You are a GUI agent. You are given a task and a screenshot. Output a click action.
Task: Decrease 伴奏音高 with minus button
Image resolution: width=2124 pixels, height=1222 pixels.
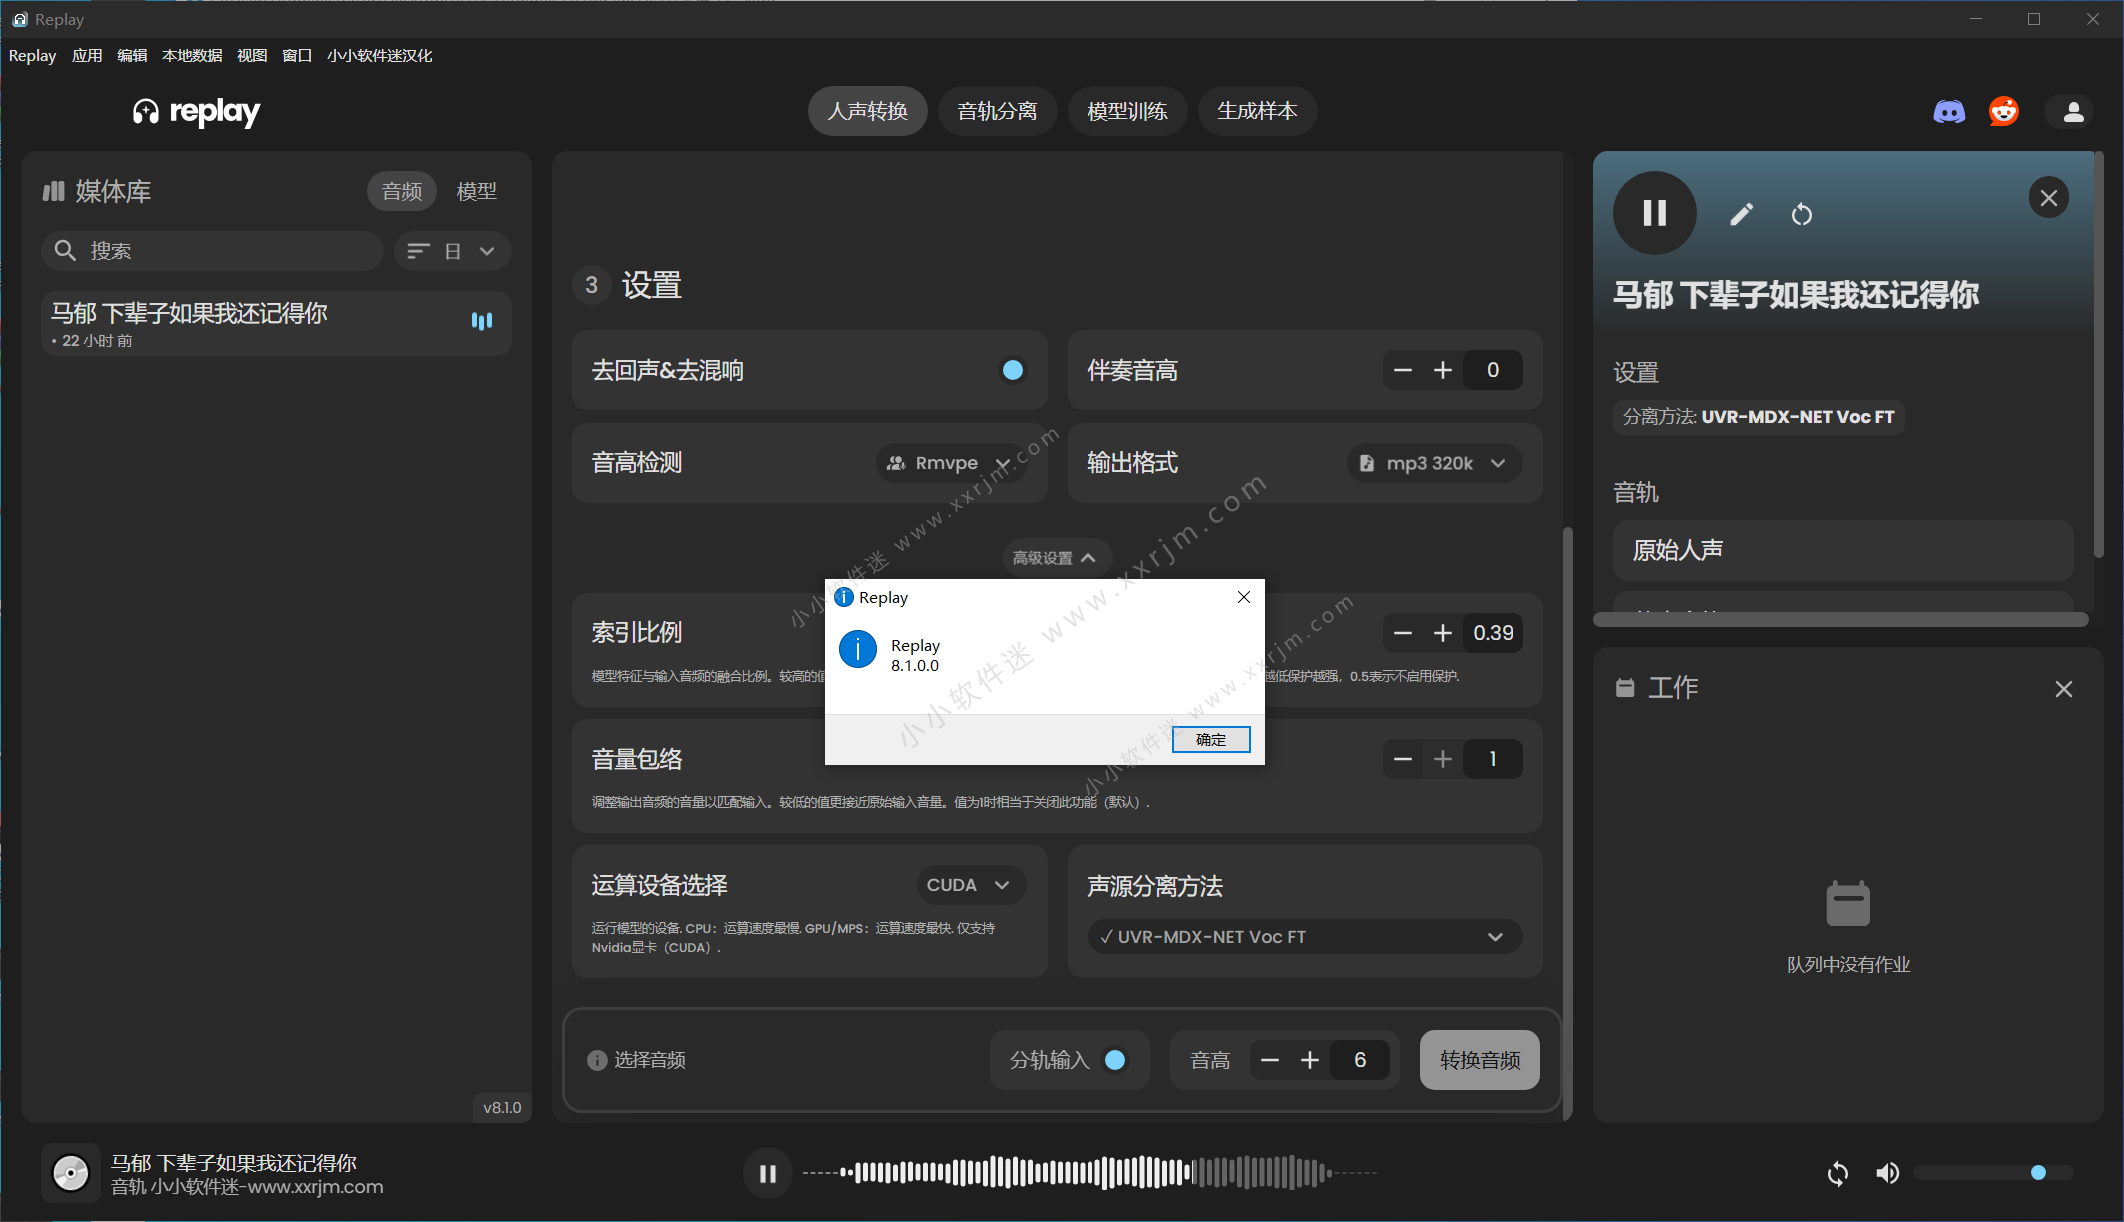[x=1403, y=371]
